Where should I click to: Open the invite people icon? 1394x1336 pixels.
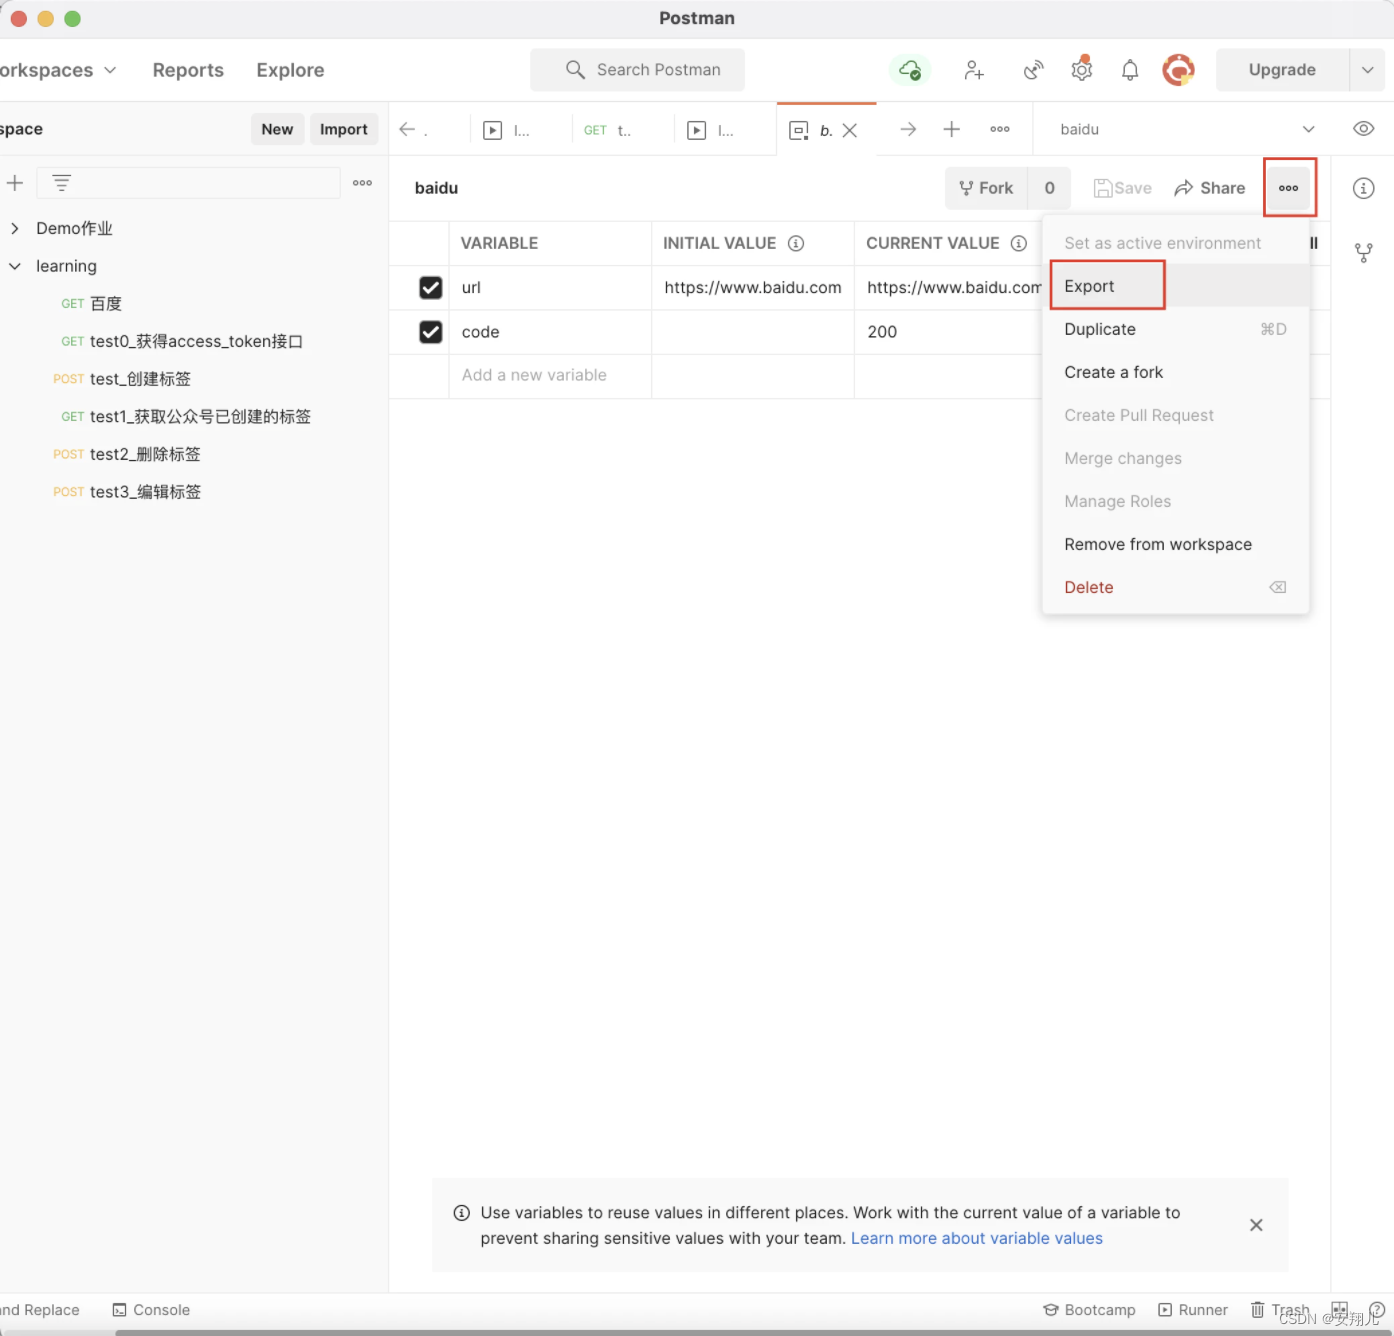(x=974, y=70)
